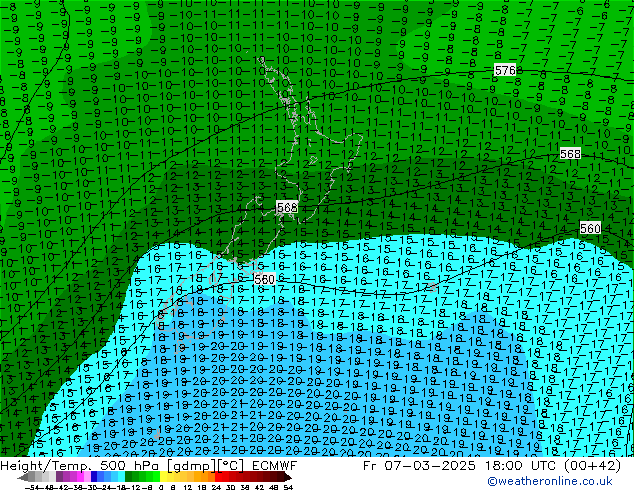Image resolution: width=634 pixels, height=490 pixels.
Task: Click the date 'Fr 07-03-2025'
Action: (419, 465)
